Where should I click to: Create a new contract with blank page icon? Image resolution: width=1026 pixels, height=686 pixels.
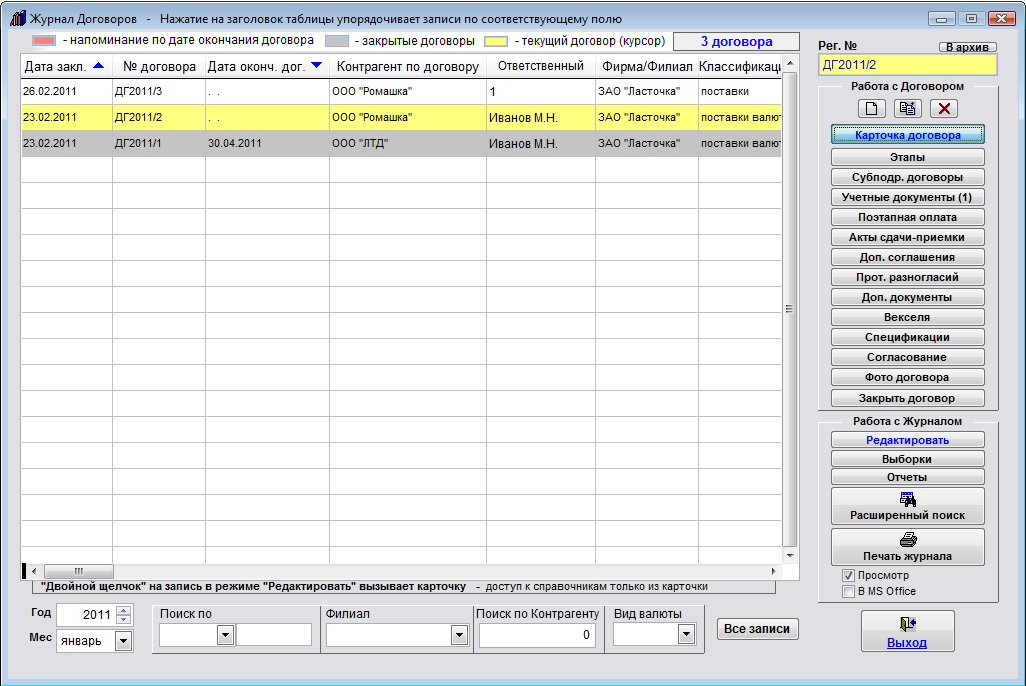[872, 109]
